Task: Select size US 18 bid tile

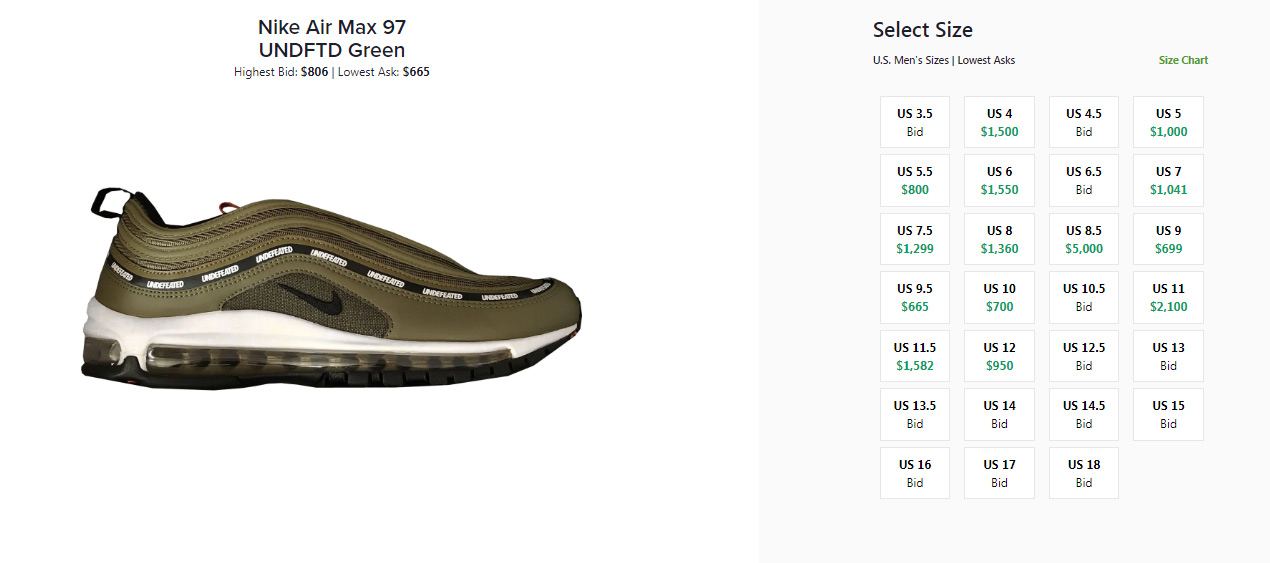Action: point(1084,473)
